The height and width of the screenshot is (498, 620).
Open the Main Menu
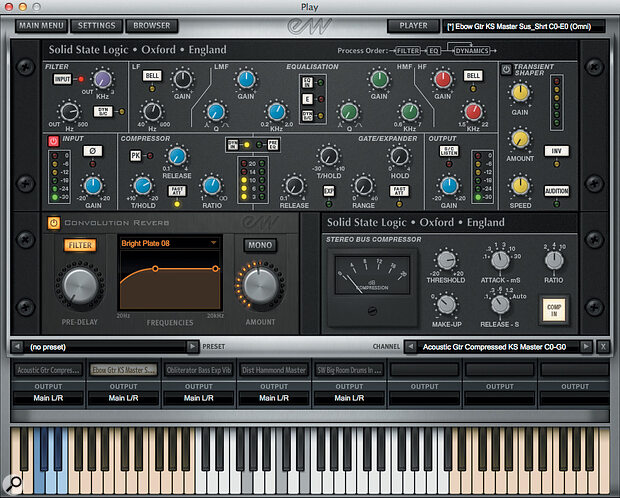(41, 26)
